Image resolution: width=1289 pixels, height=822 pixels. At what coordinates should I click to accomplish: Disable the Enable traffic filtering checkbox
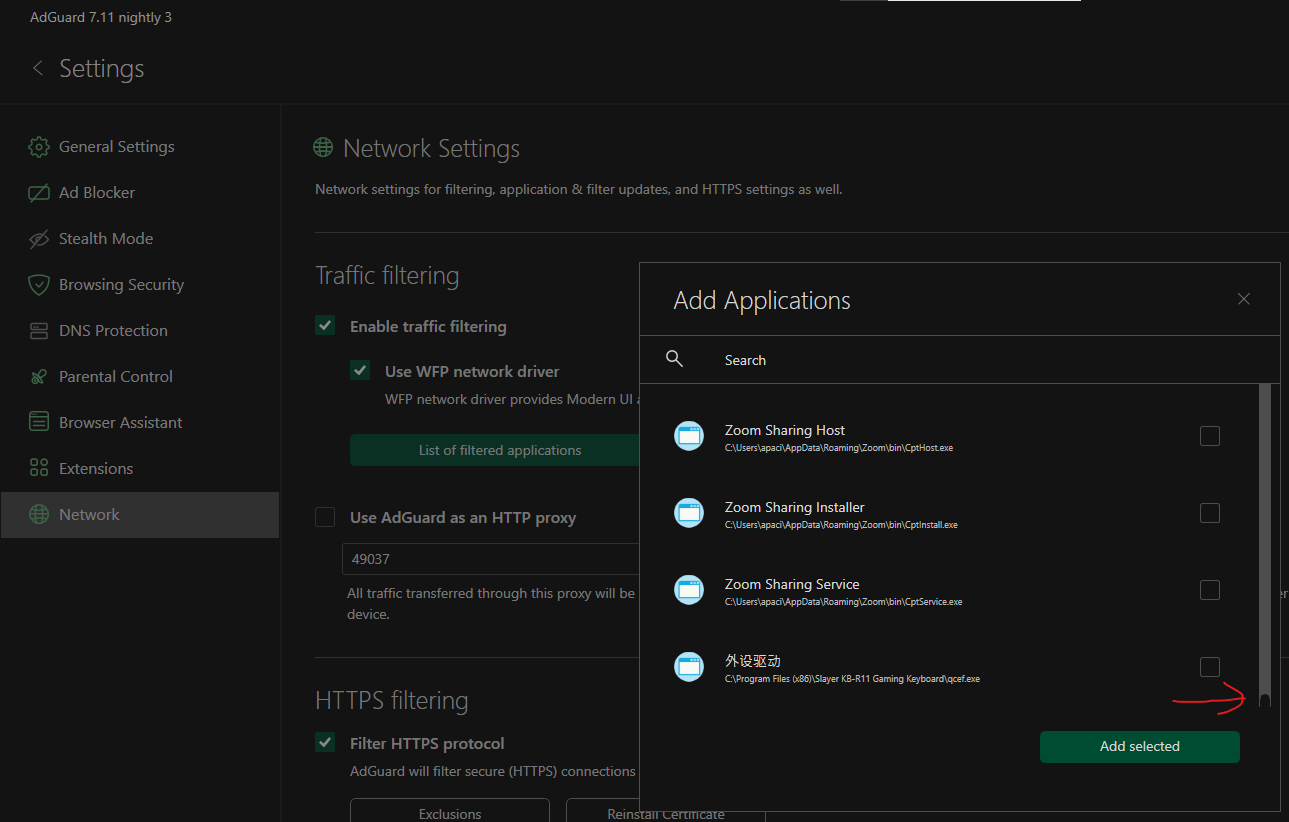(x=324, y=325)
